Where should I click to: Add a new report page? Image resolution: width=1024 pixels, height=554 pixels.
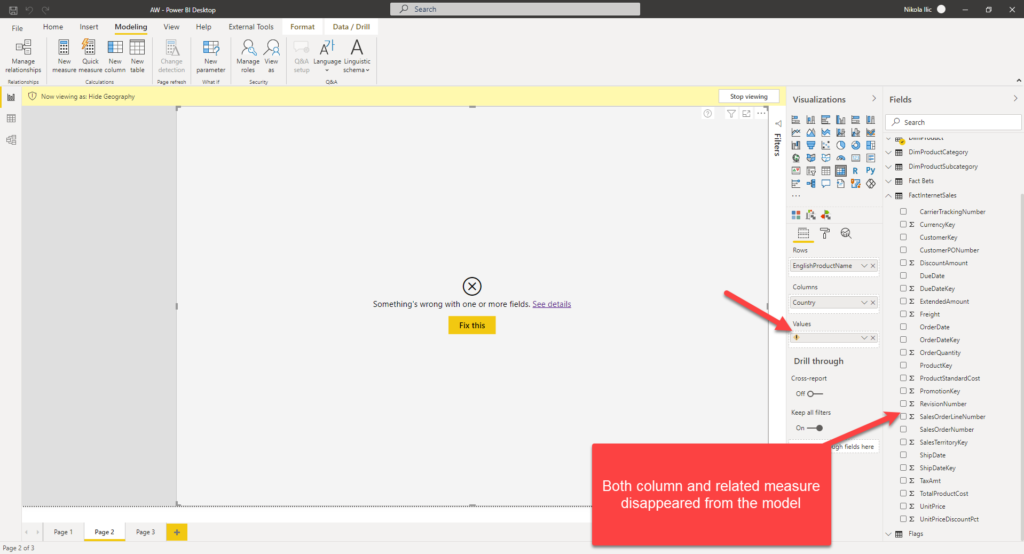point(176,532)
